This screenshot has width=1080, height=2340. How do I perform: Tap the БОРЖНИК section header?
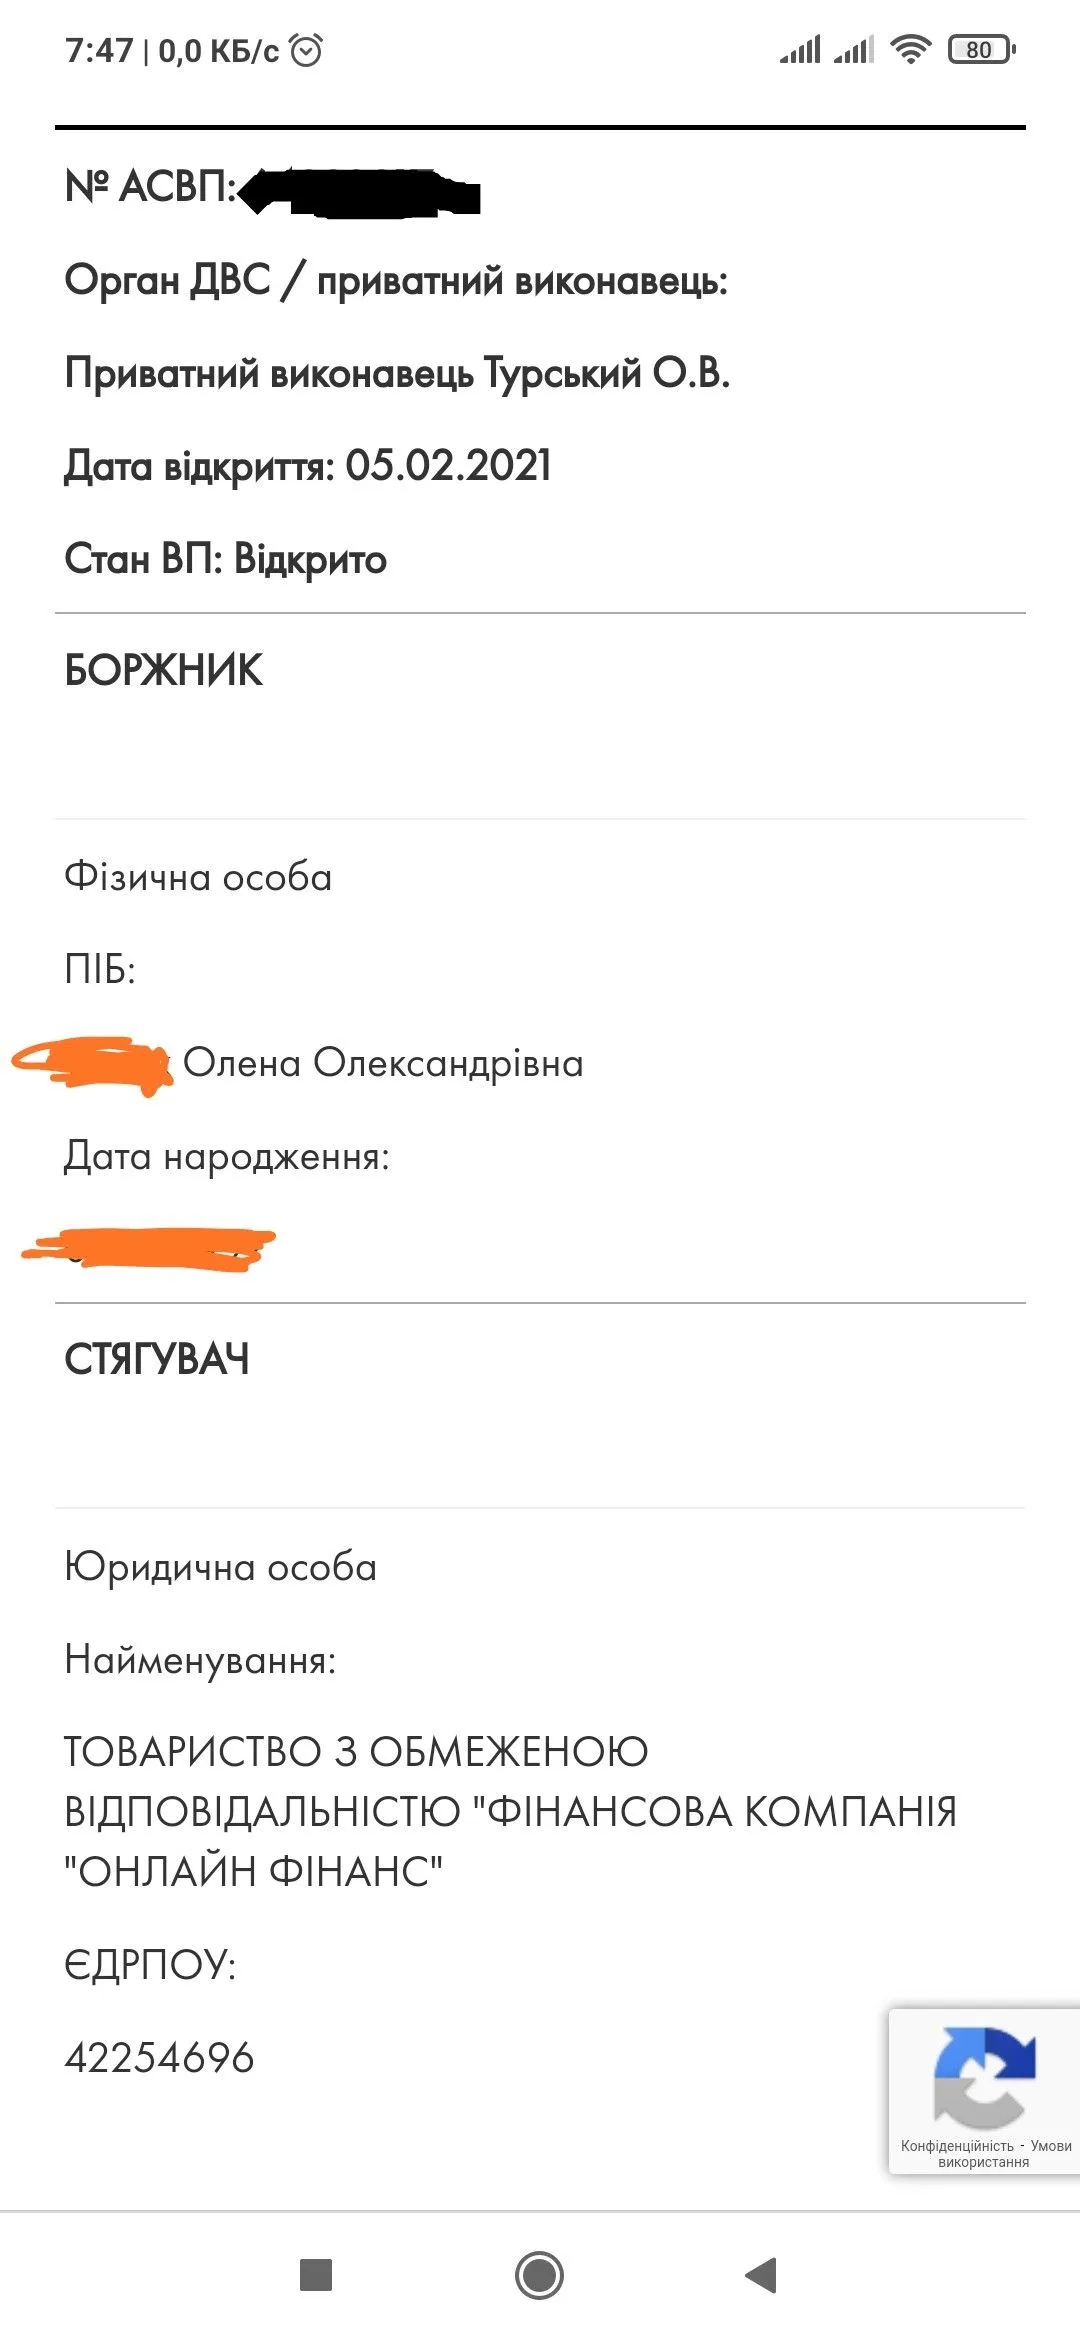164,670
